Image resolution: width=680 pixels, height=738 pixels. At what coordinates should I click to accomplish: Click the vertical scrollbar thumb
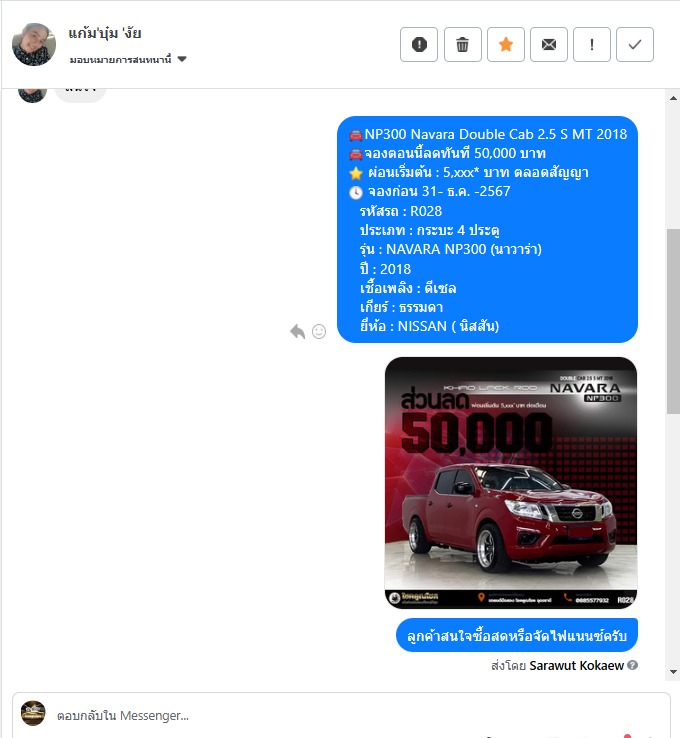coord(673,321)
